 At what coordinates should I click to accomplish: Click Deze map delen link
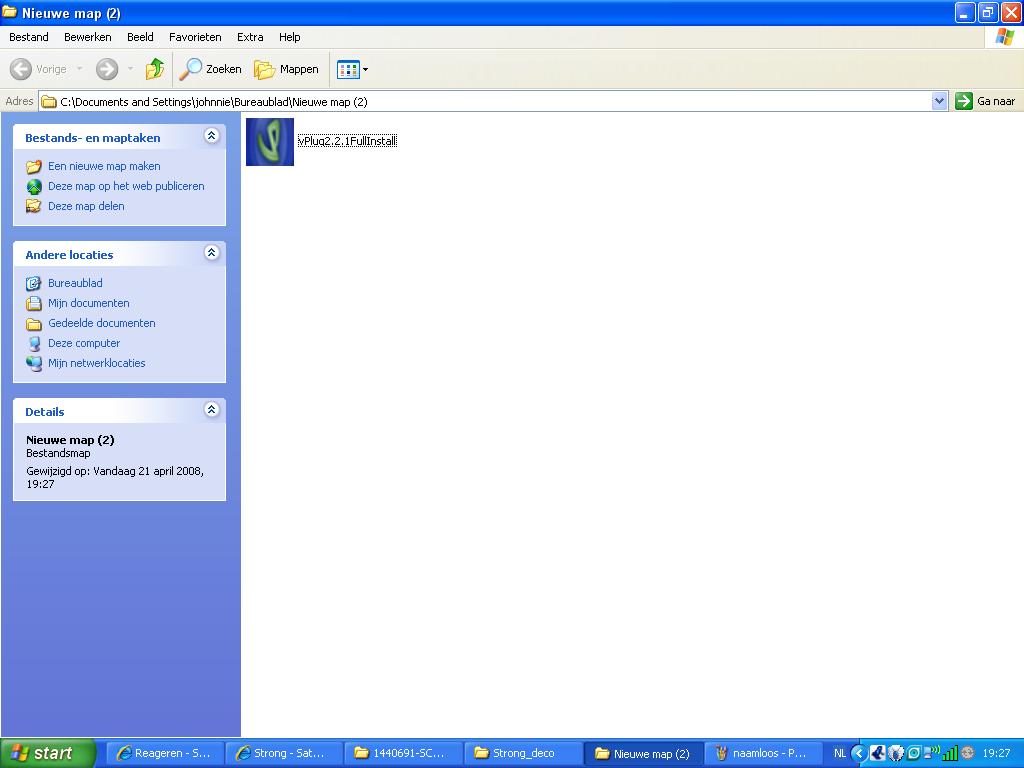tap(86, 206)
